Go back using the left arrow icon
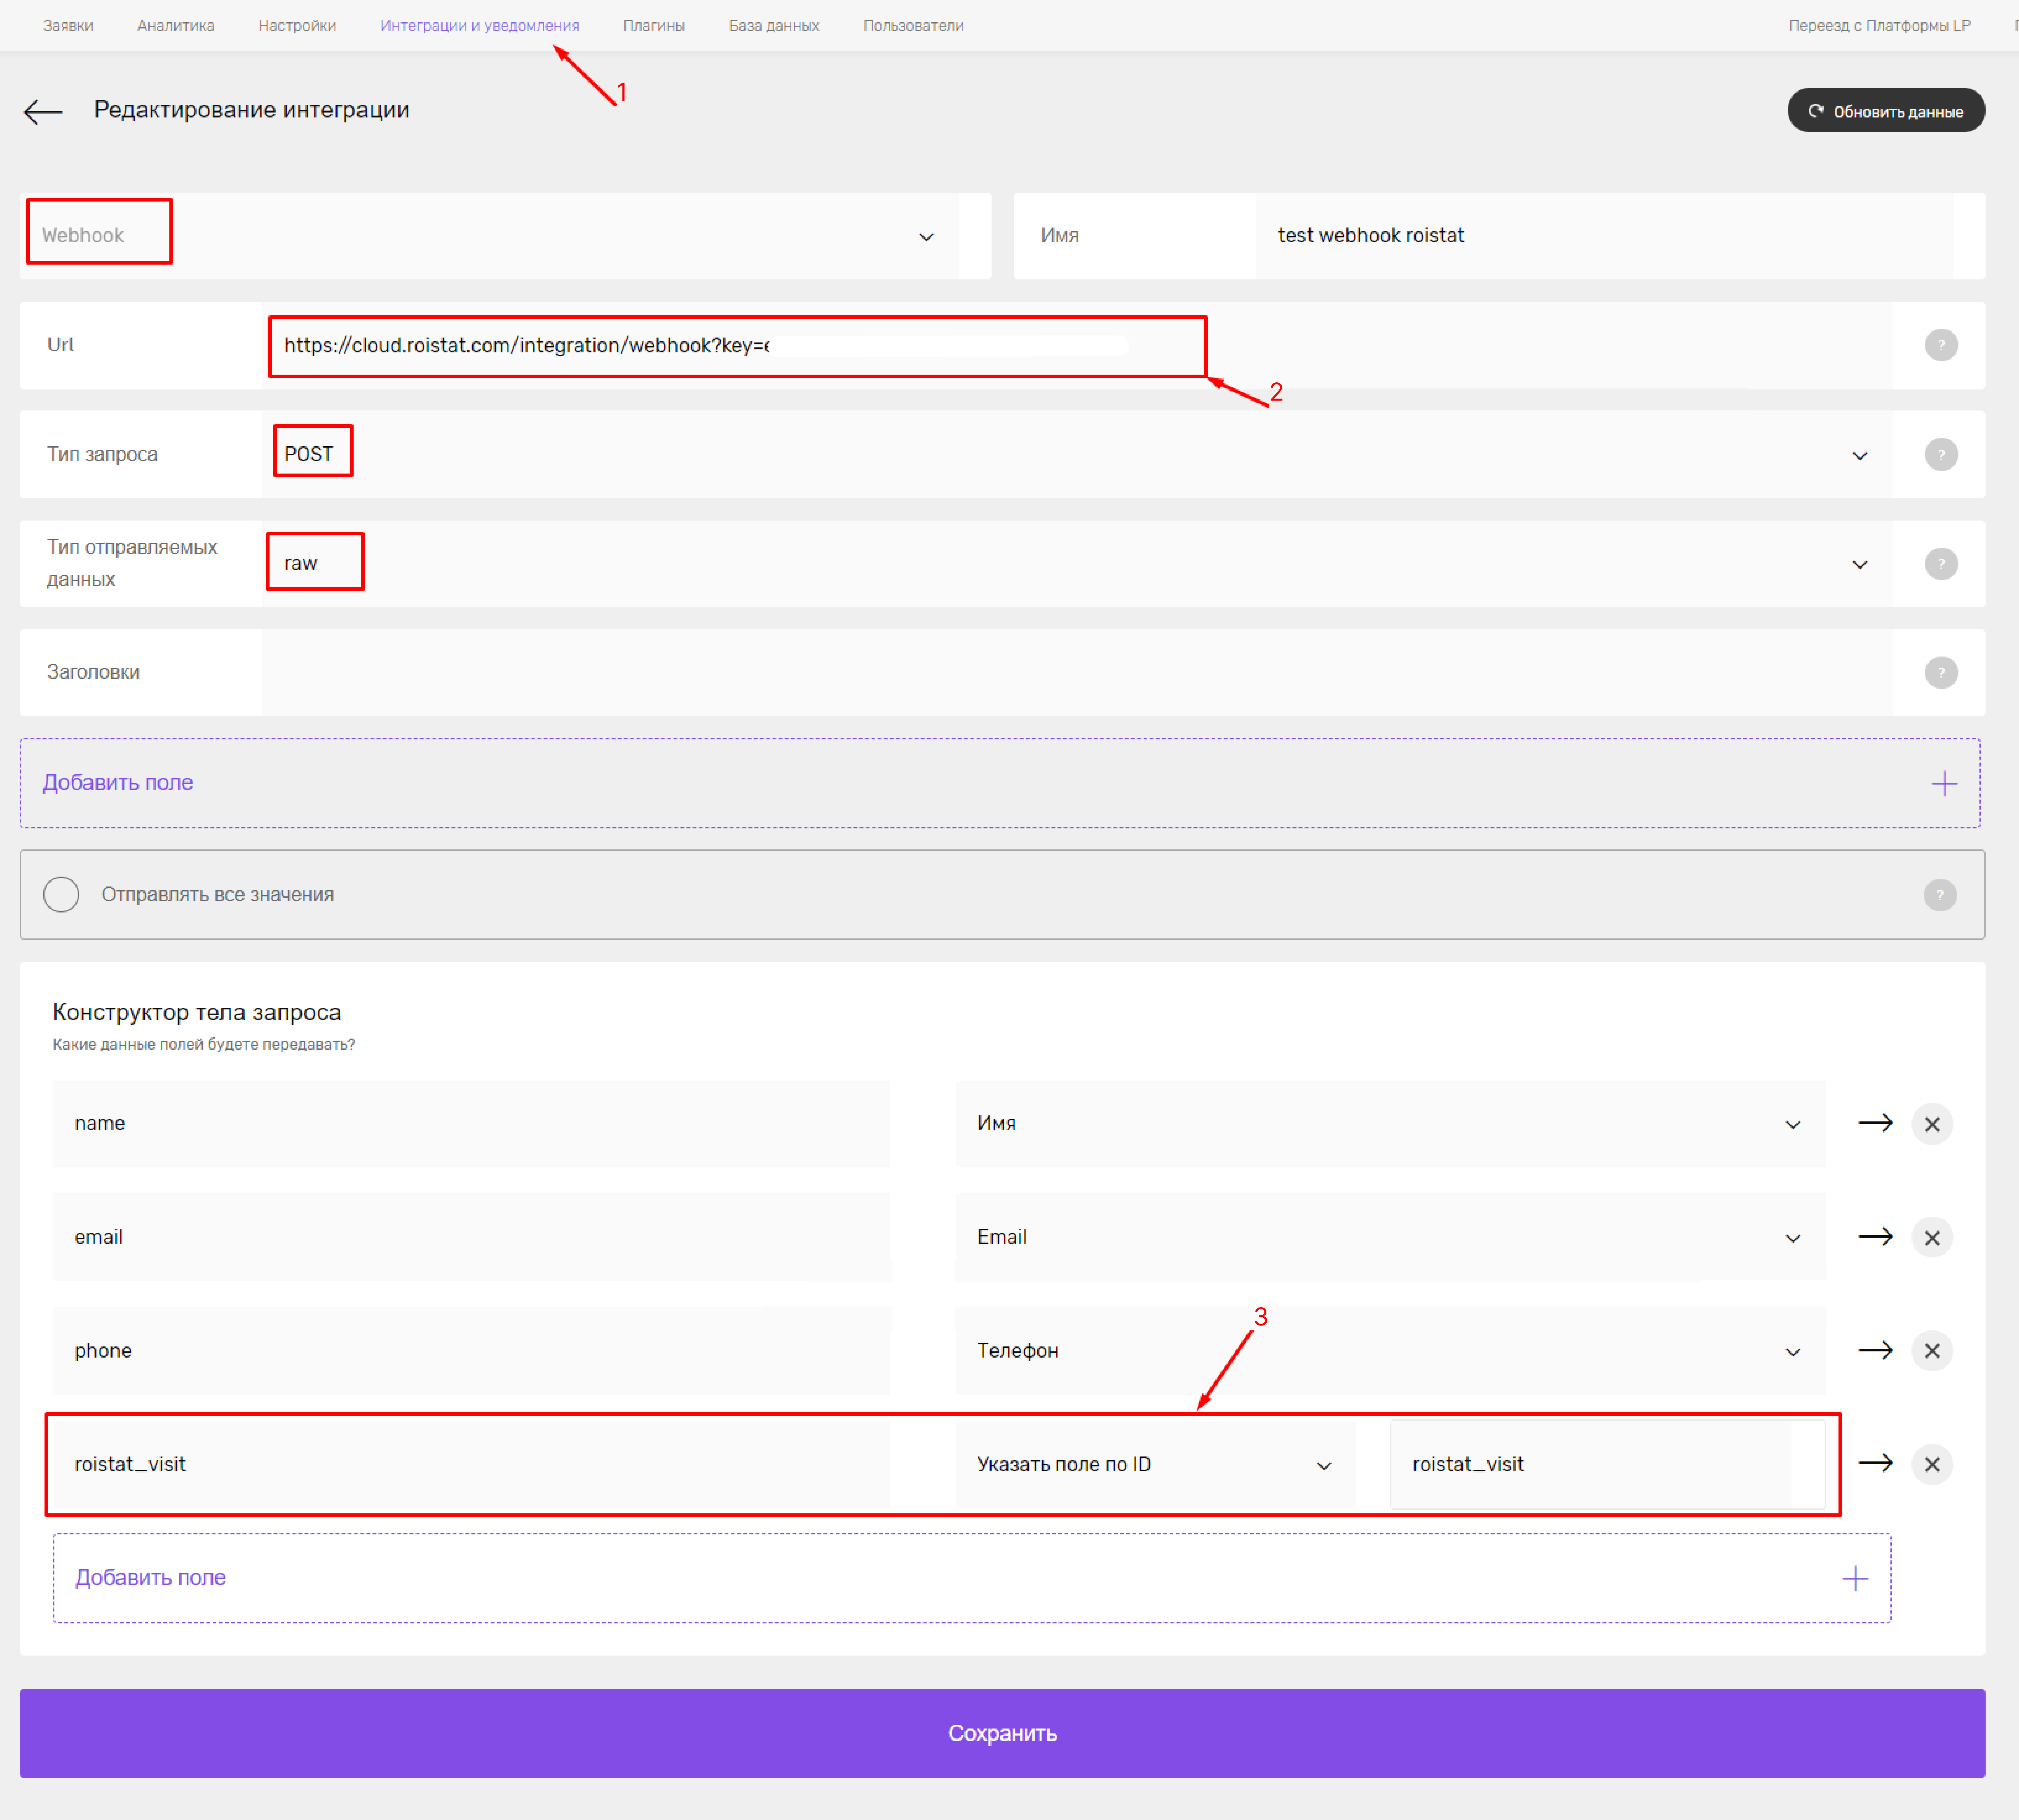This screenshot has width=2019, height=1820. pyautogui.click(x=43, y=112)
